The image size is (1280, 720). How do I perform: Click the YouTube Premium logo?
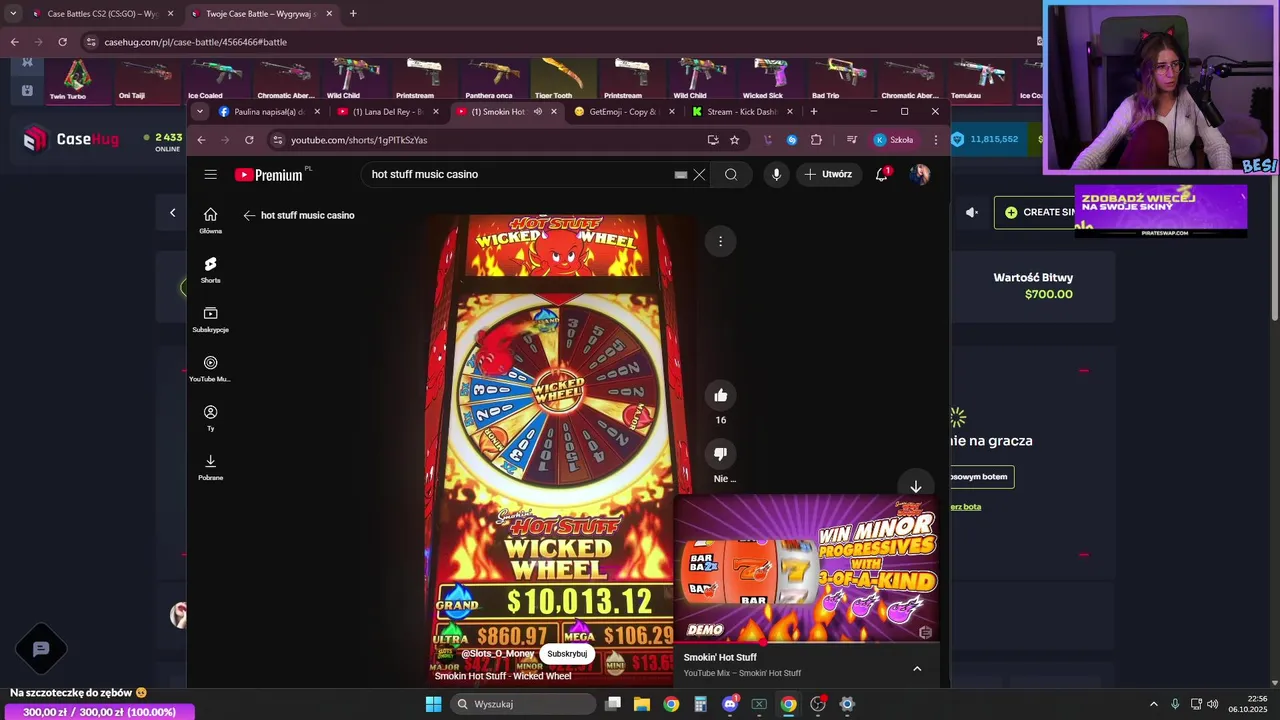269,175
